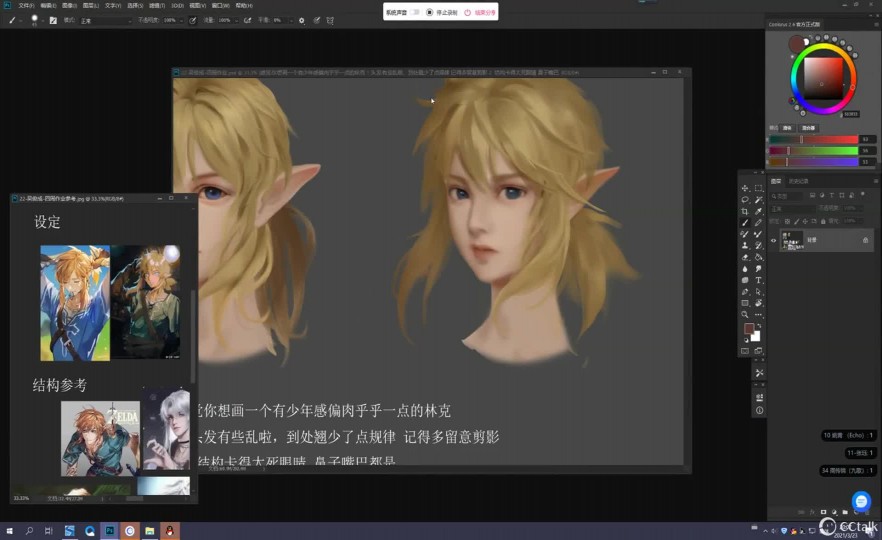Toggle the 系统声音 switch
The height and width of the screenshot is (540, 882).
[415, 12]
